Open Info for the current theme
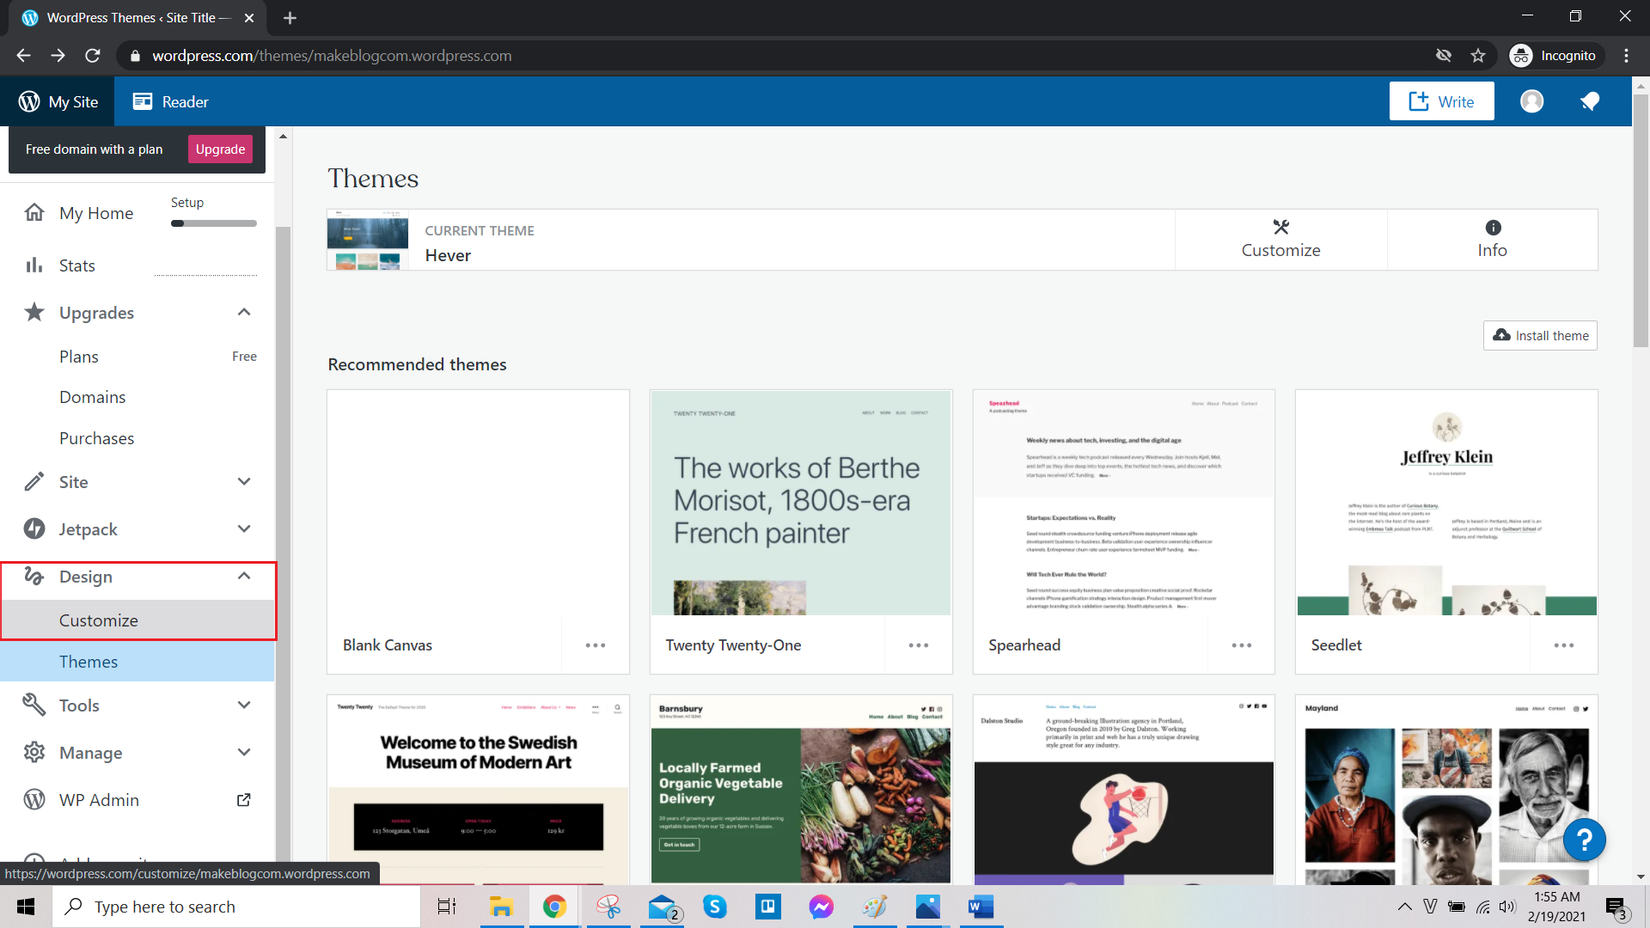The height and width of the screenshot is (928, 1650). [1492, 240]
